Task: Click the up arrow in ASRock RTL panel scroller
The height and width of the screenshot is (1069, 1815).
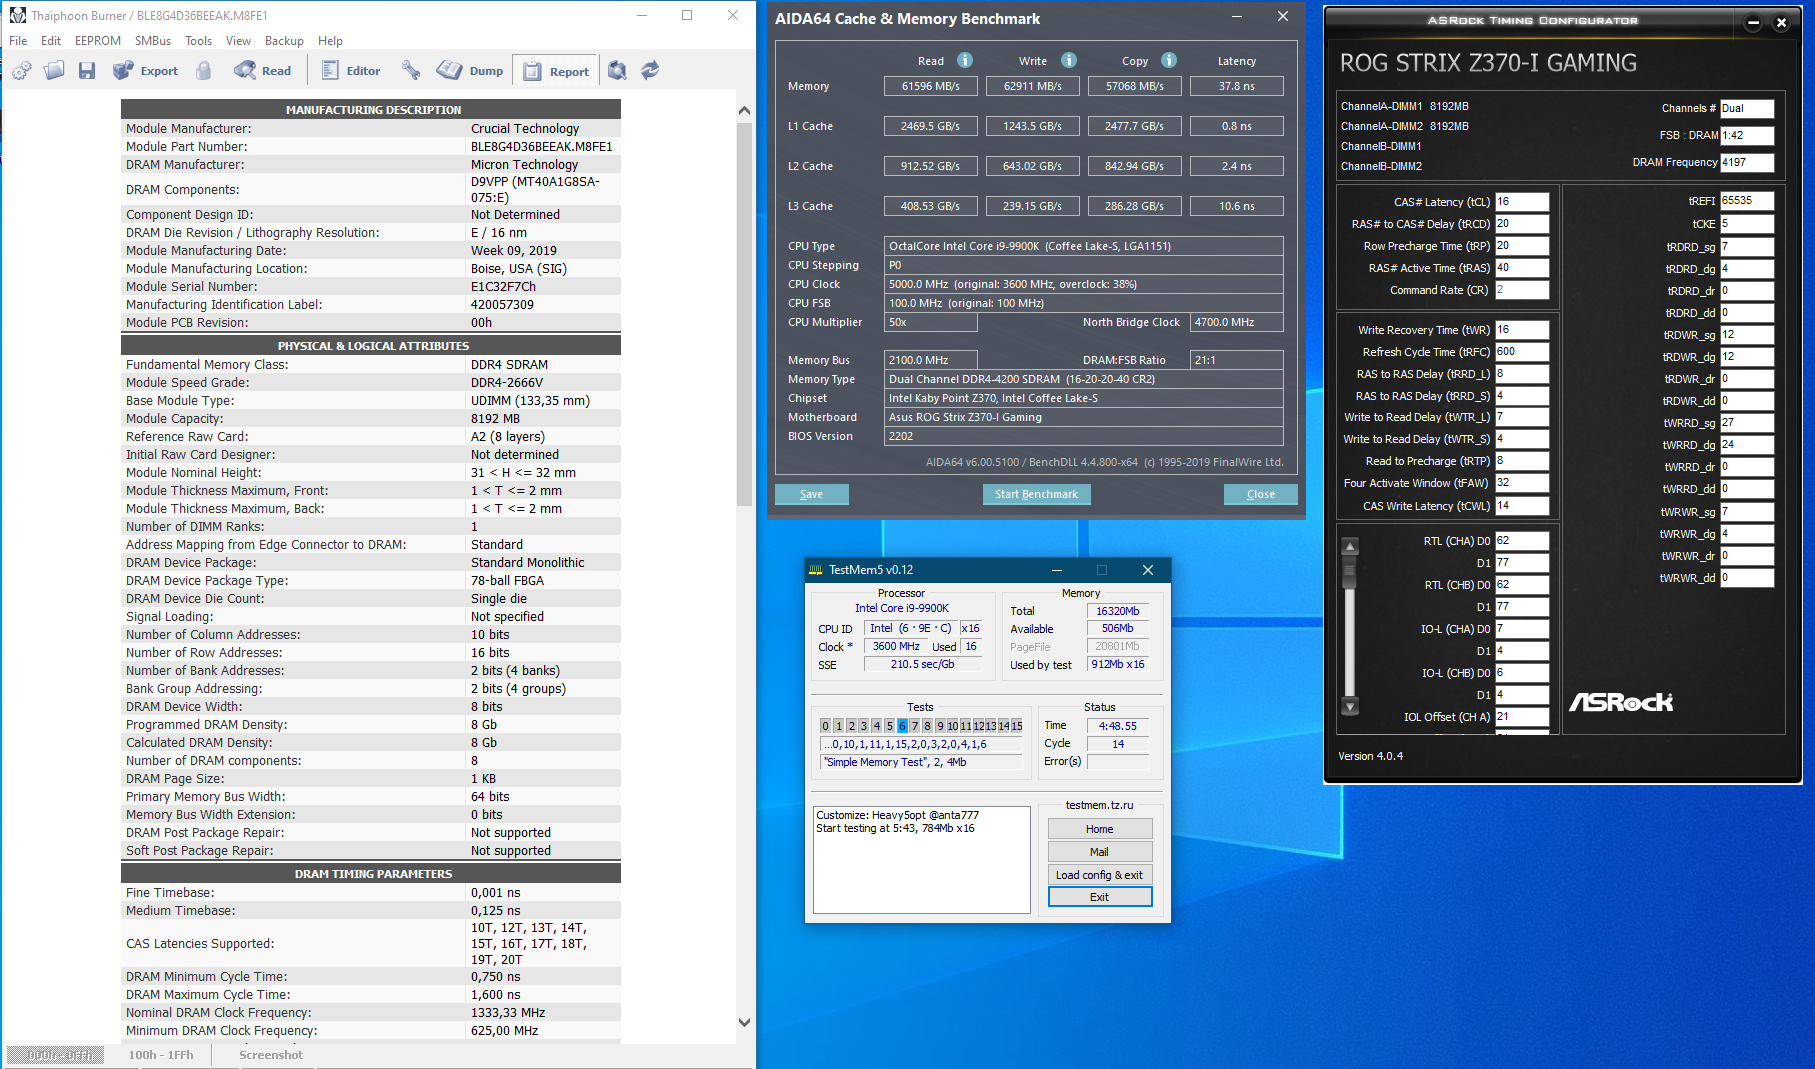Action: pos(1350,547)
